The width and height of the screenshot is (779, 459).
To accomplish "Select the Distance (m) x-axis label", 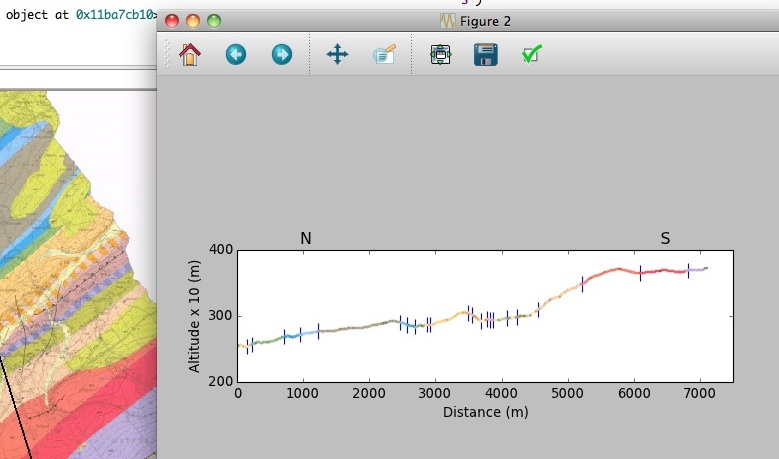I will 485,412.
